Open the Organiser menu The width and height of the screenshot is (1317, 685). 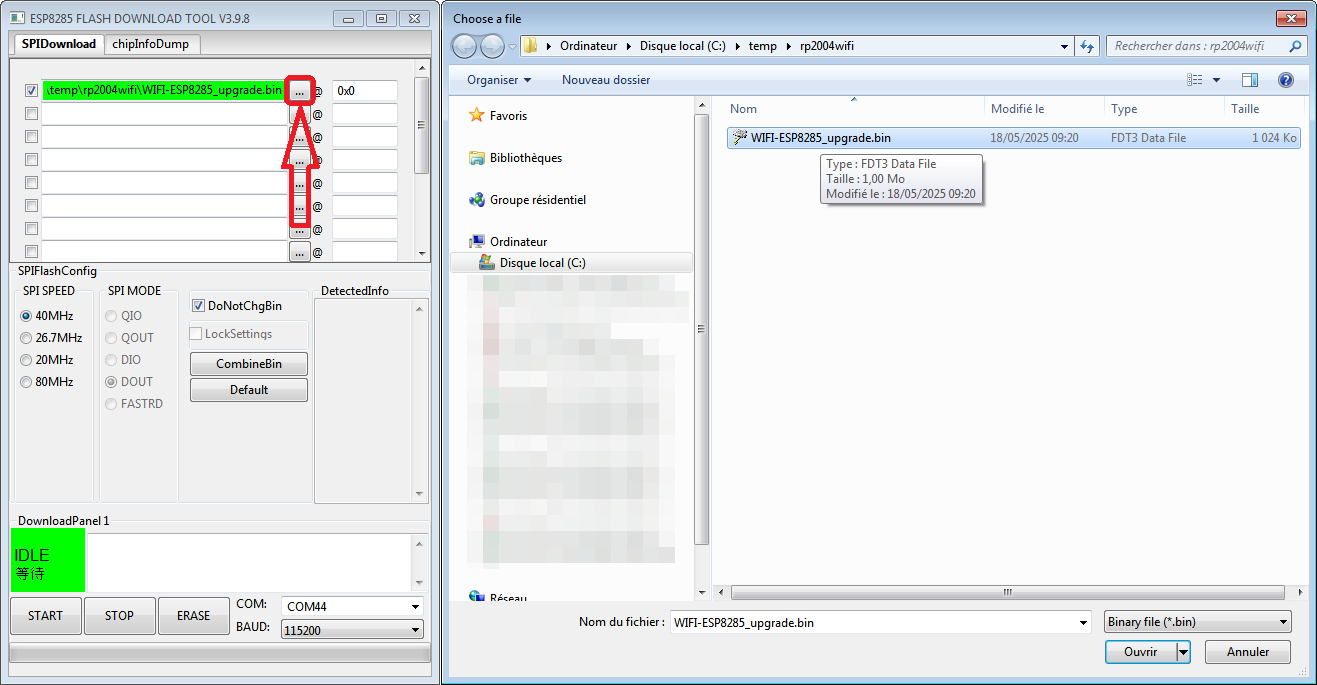coord(498,80)
